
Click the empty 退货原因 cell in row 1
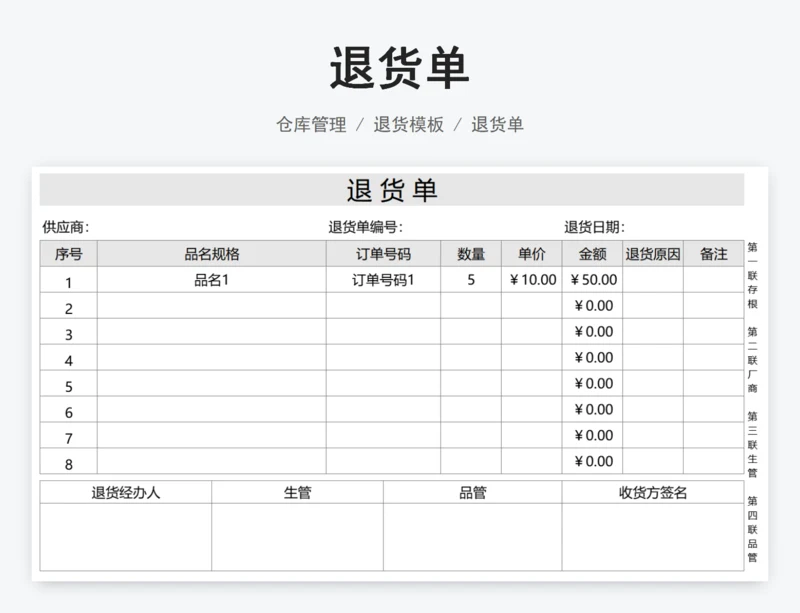653,280
